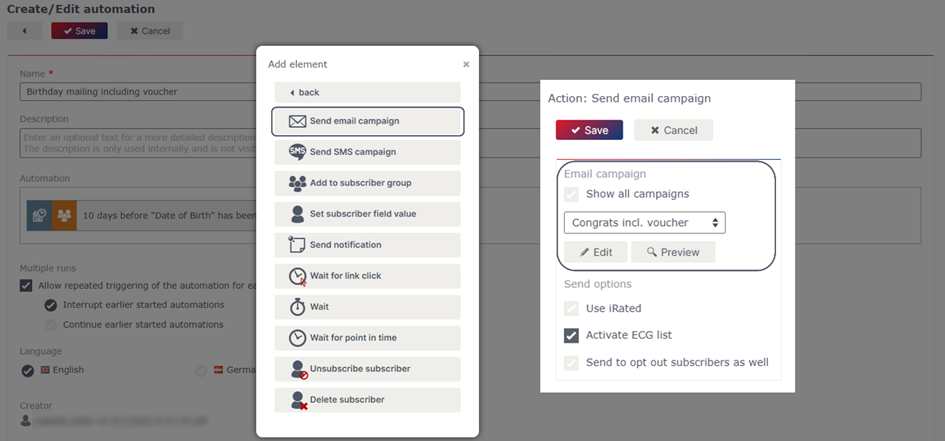This screenshot has height=441, width=945.
Task: Choose Wait for point in time entry
Action: (x=368, y=338)
